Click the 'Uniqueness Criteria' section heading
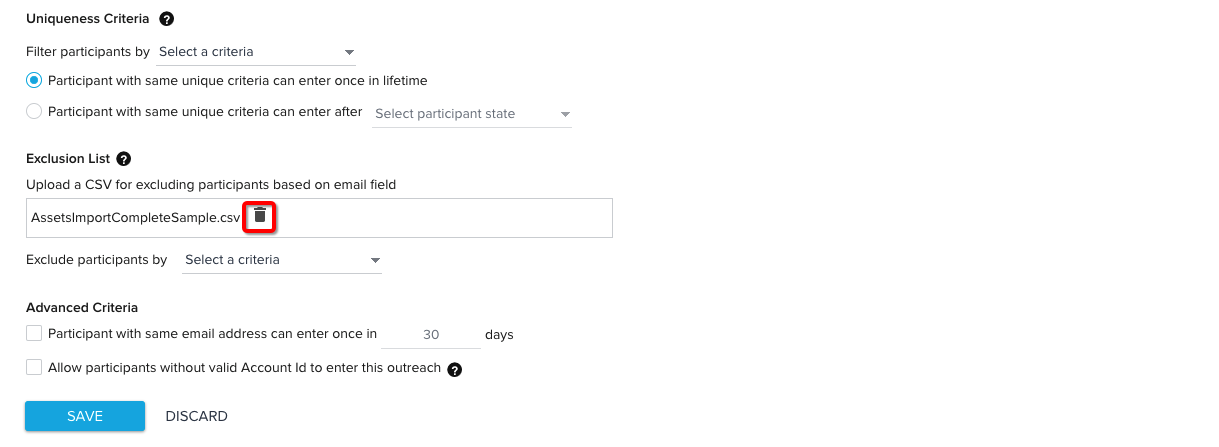Screen dimensions: 1219x447 pyautogui.click(x=89, y=19)
